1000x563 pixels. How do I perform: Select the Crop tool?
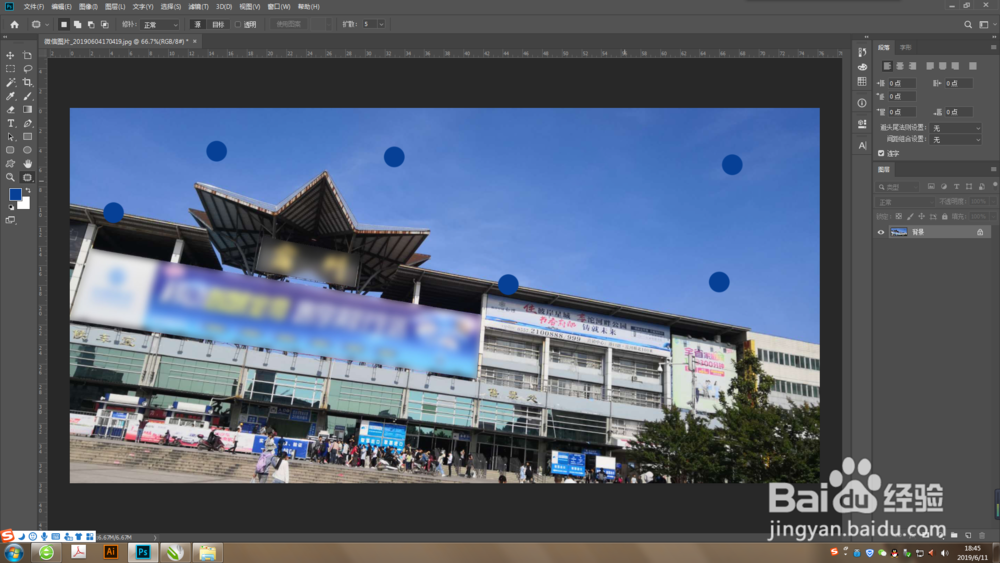tap(27, 82)
